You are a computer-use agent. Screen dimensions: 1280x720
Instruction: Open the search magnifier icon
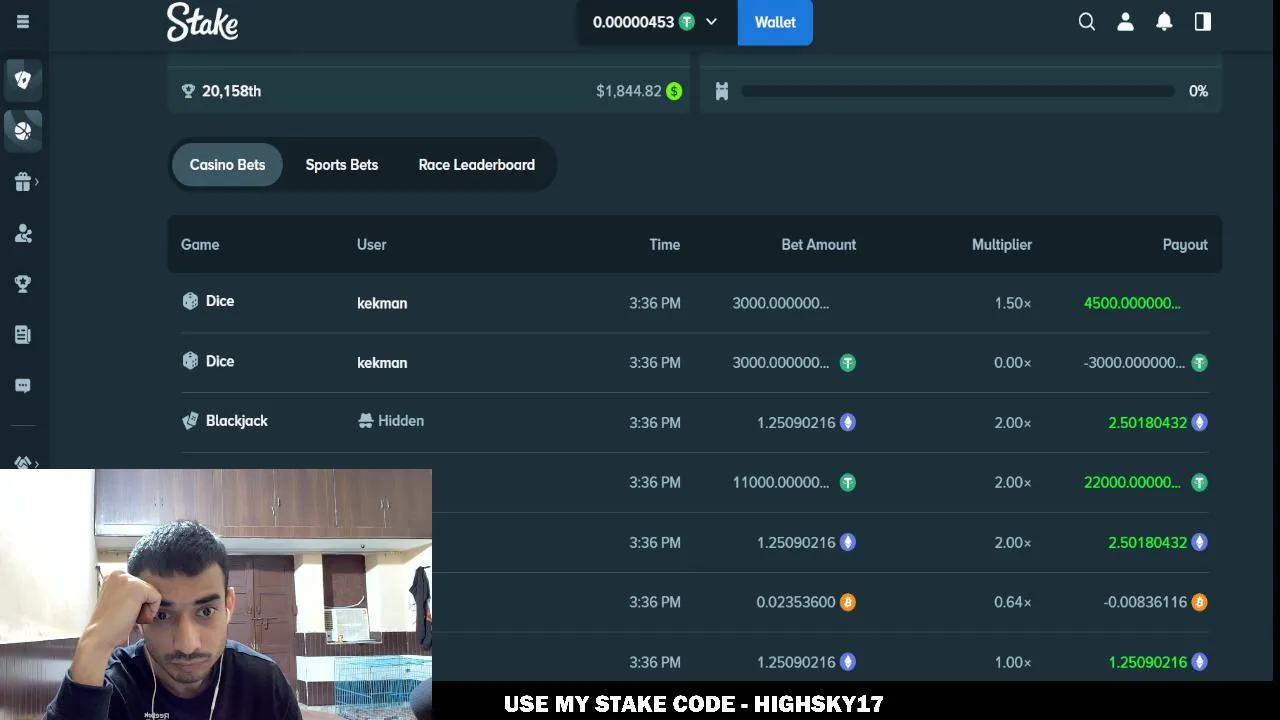(1087, 22)
